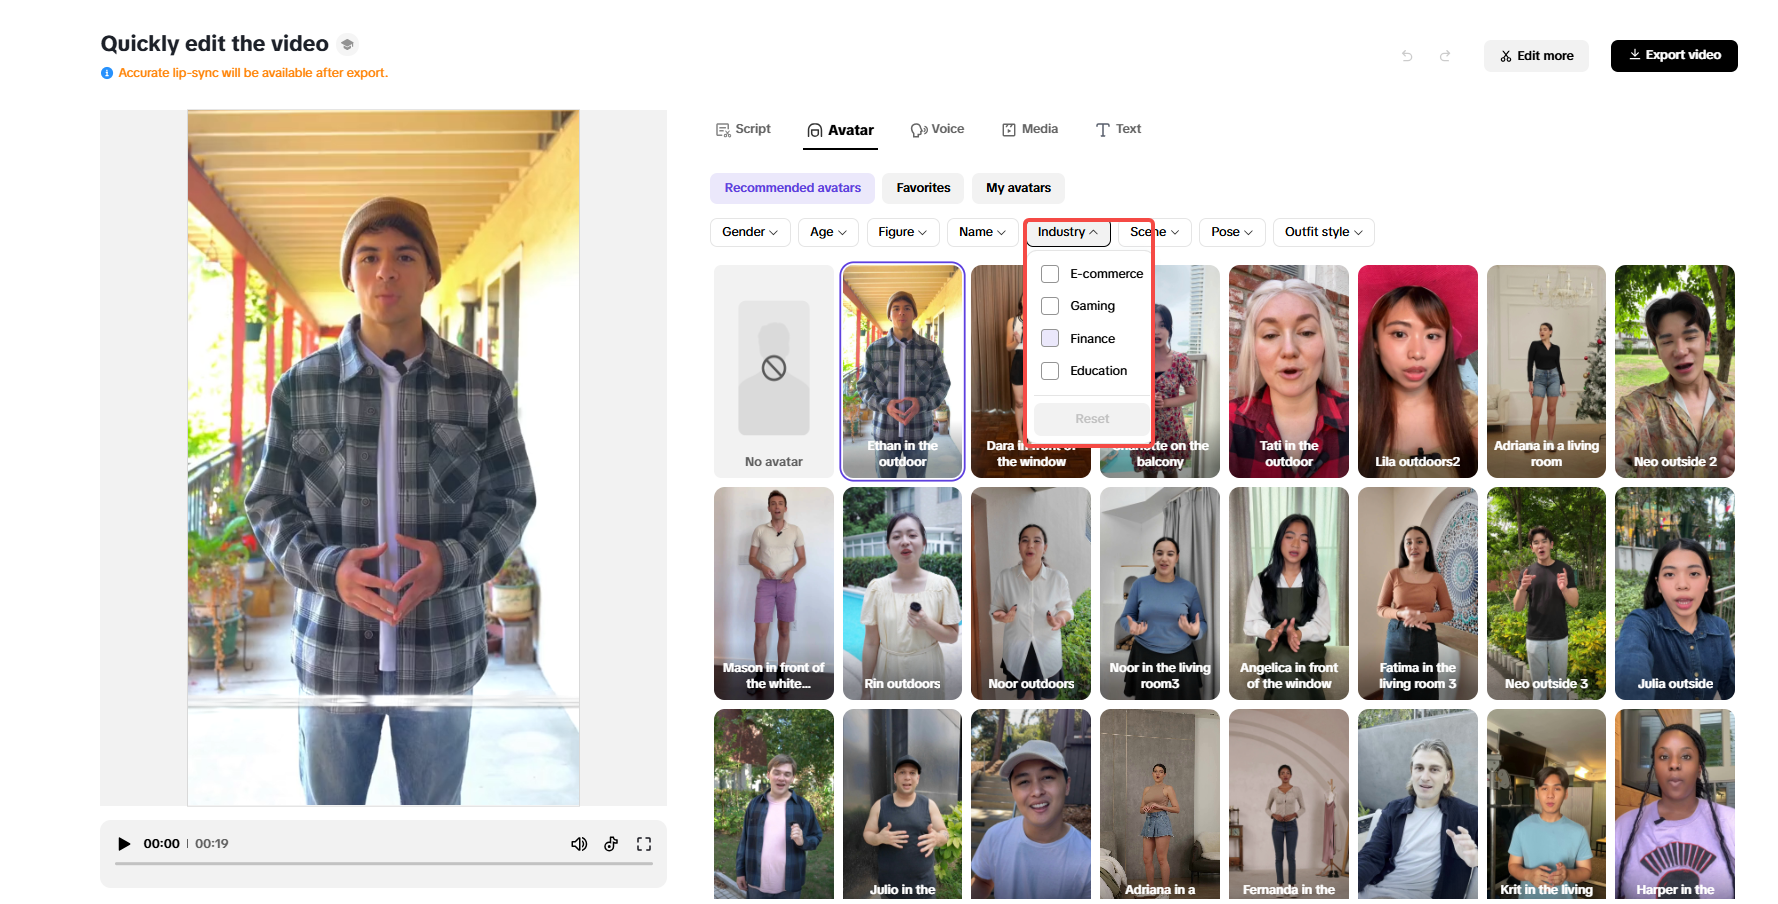The height and width of the screenshot is (904, 1778).
Task: Redo the last edit
Action: [1445, 56]
